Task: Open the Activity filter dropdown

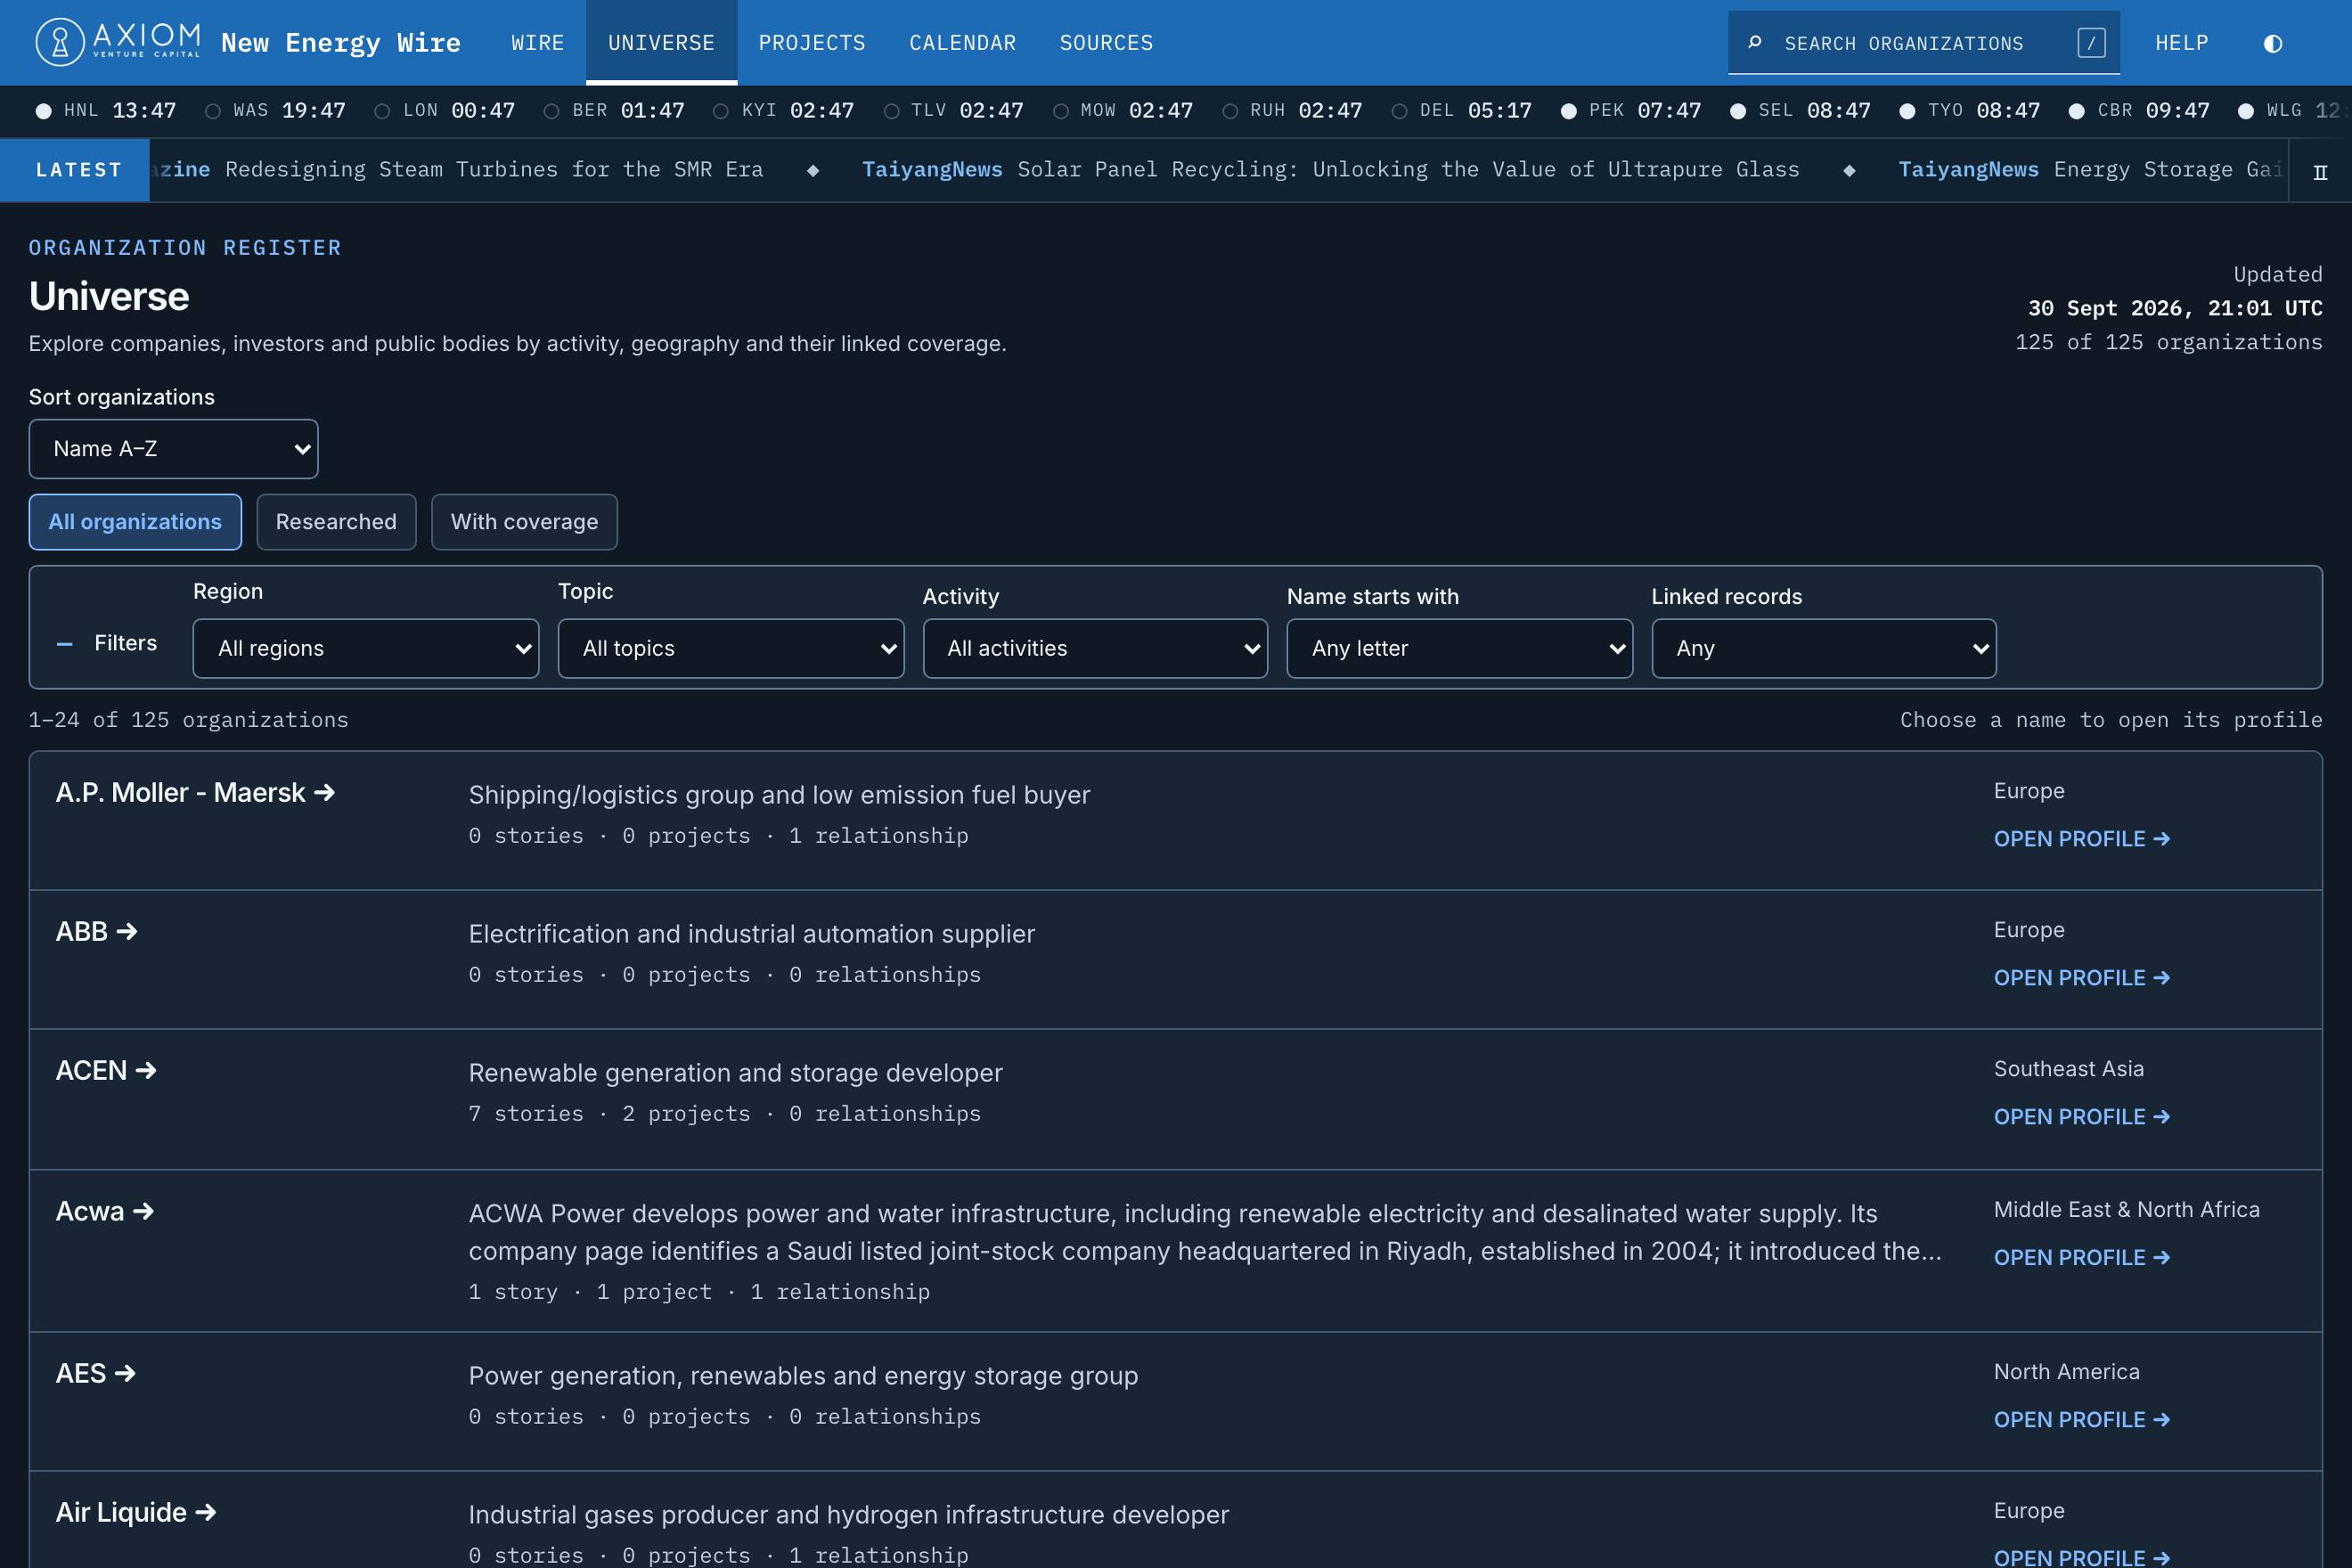Action: 1095,648
